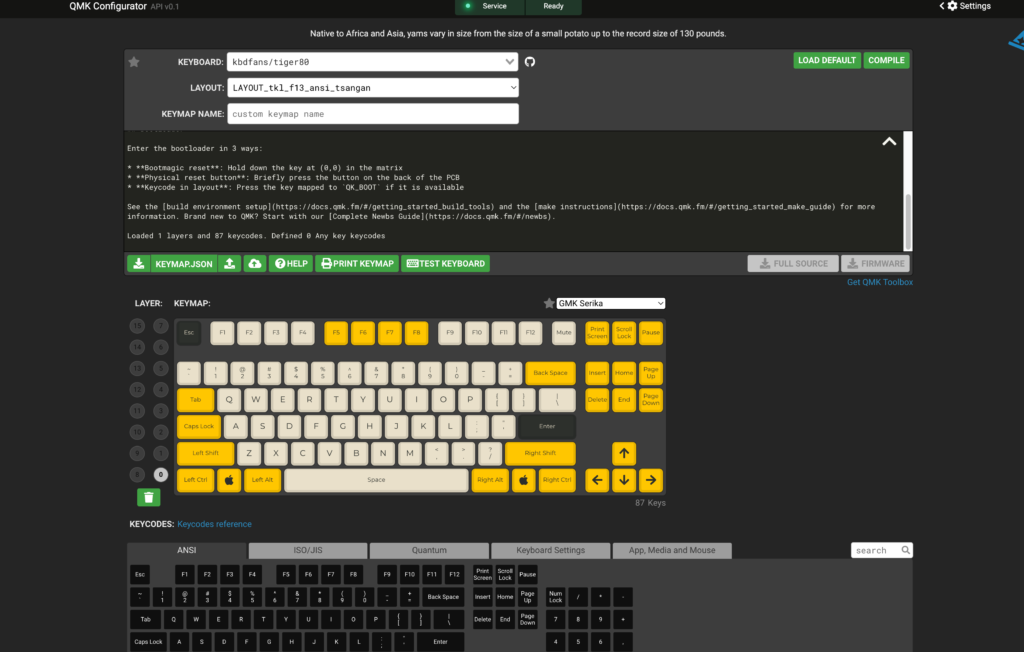Delete the layer with the trash icon

(x=149, y=498)
